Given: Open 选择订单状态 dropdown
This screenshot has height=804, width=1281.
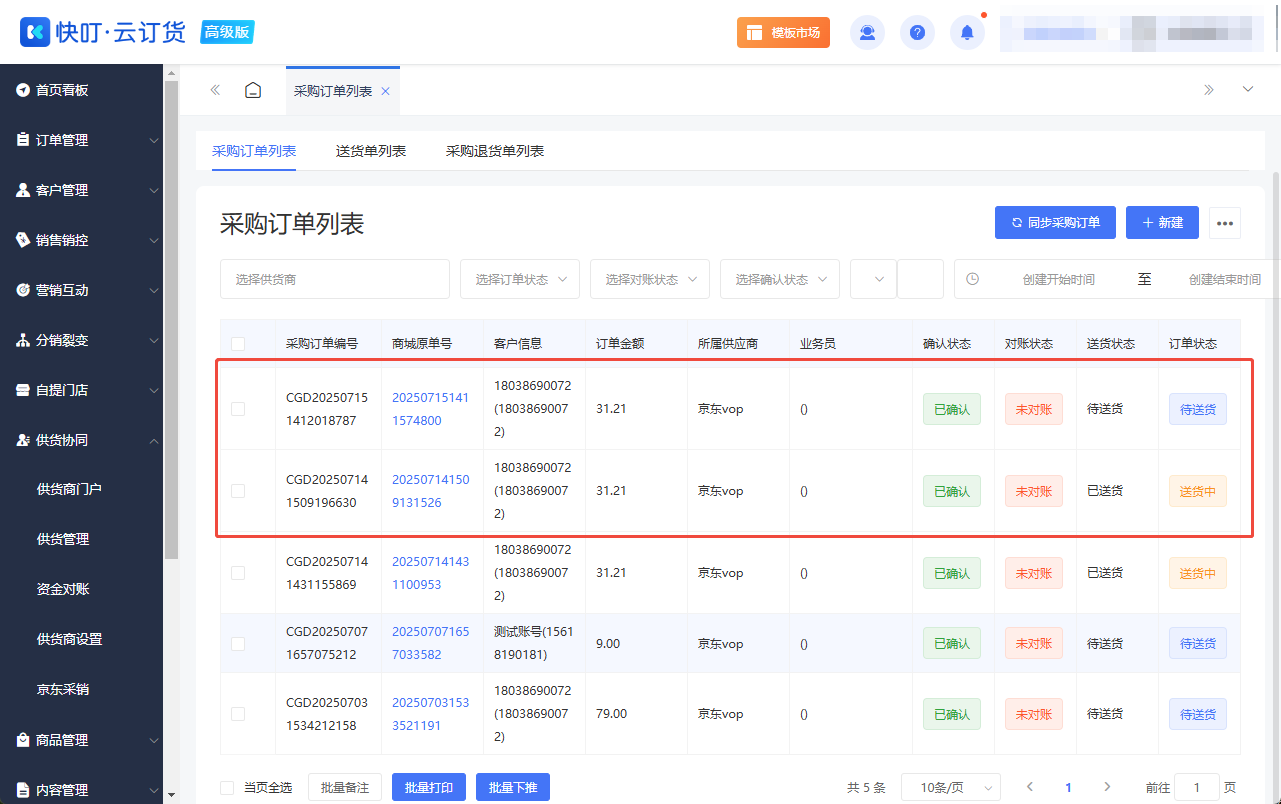Looking at the screenshot, I should (x=520, y=279).
